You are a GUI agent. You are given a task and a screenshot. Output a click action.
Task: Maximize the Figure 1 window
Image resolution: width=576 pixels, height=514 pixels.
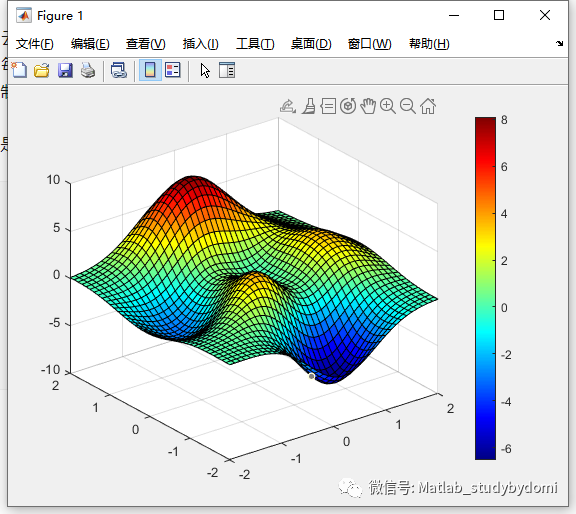click(x=499, y=15)
